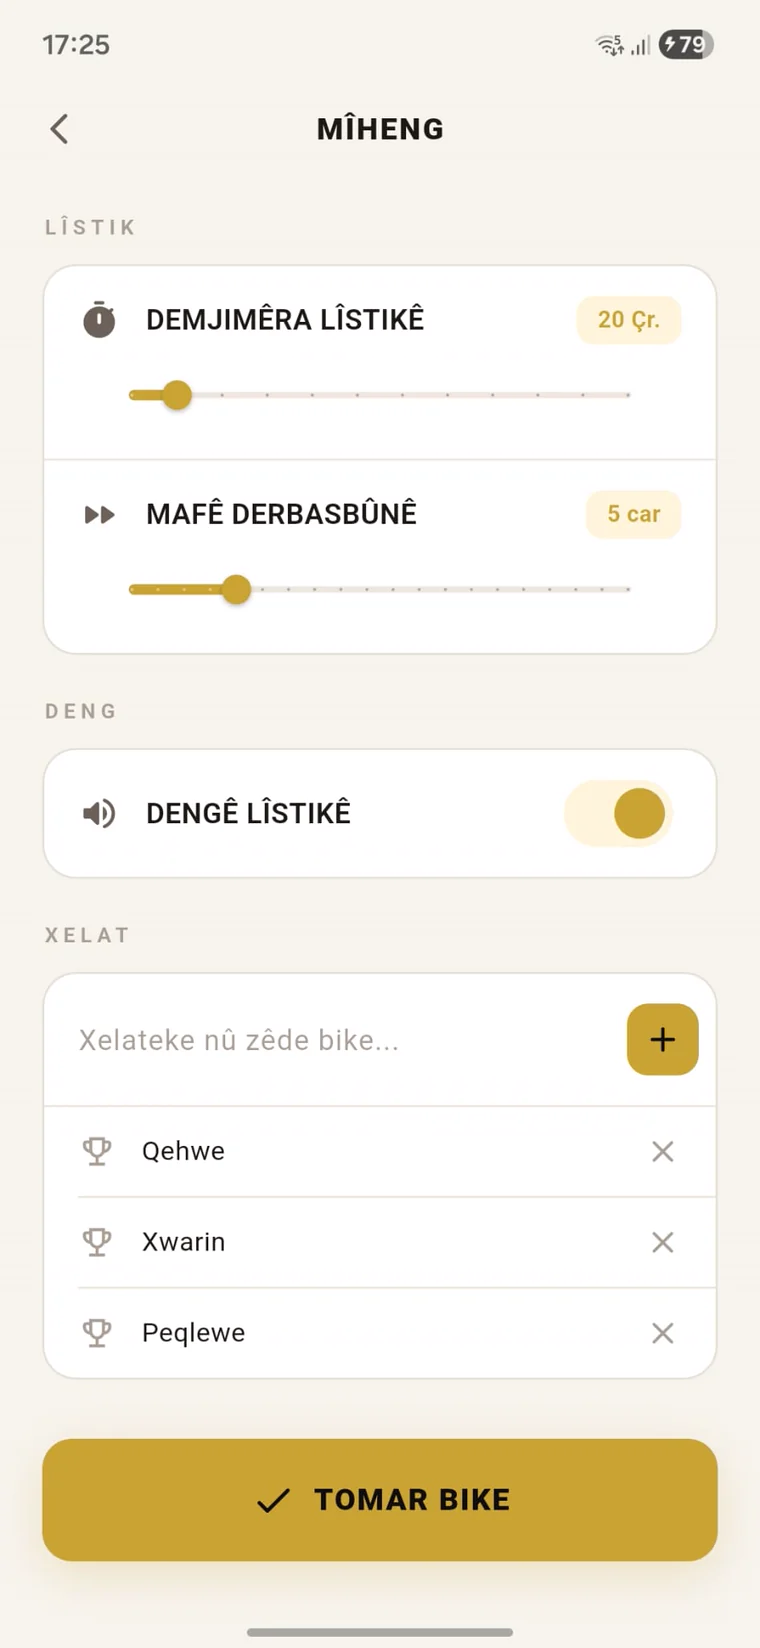Image resolution: width=760 pixels, height=1648 pixels.
Task: Click the trophy icon beside Peqlewe
Action: (x=97, y=1333)
